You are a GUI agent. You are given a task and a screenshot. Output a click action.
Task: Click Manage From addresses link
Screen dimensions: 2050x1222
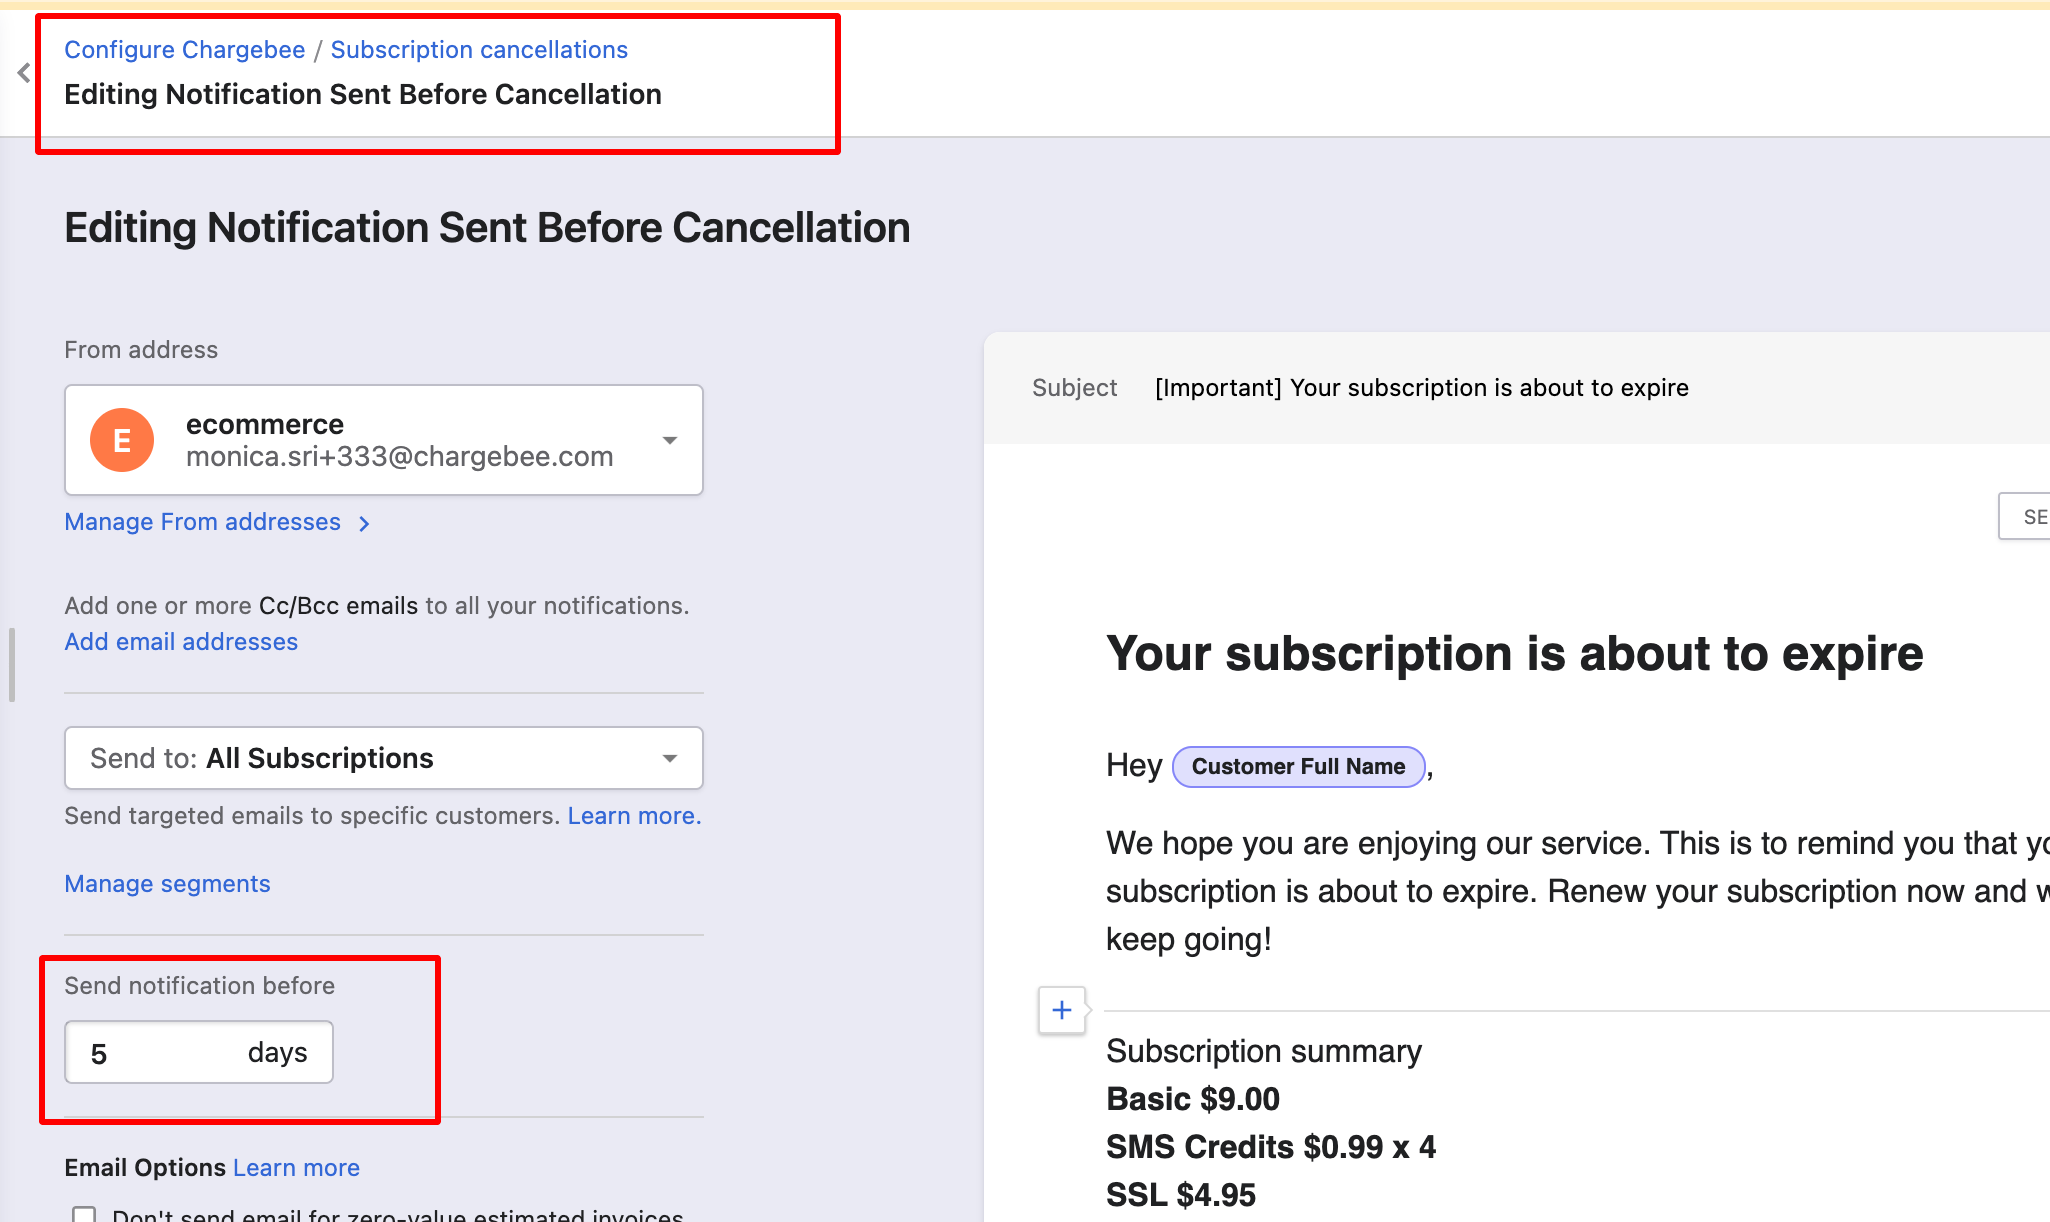[202, 522]
